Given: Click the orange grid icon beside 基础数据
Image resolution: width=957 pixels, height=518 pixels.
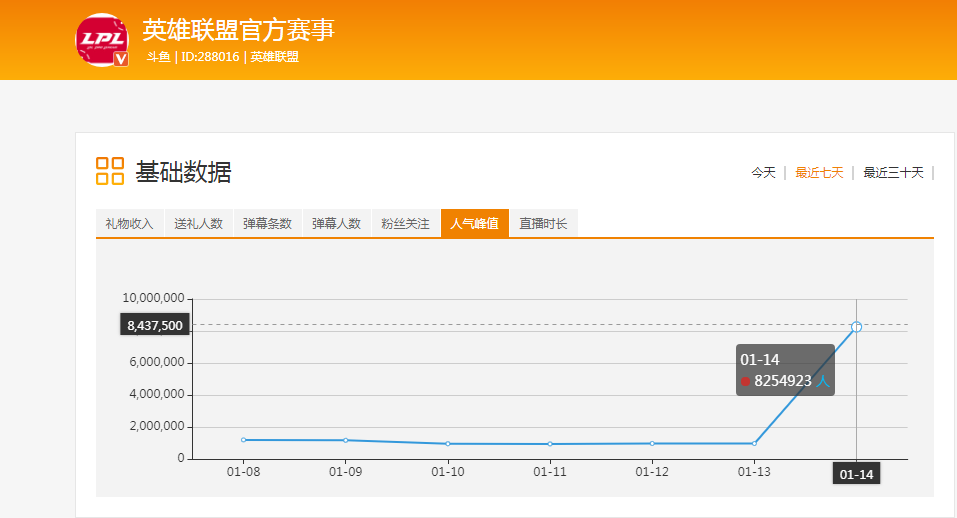Looking at the screenshot, I should click(x=110, y=171).
